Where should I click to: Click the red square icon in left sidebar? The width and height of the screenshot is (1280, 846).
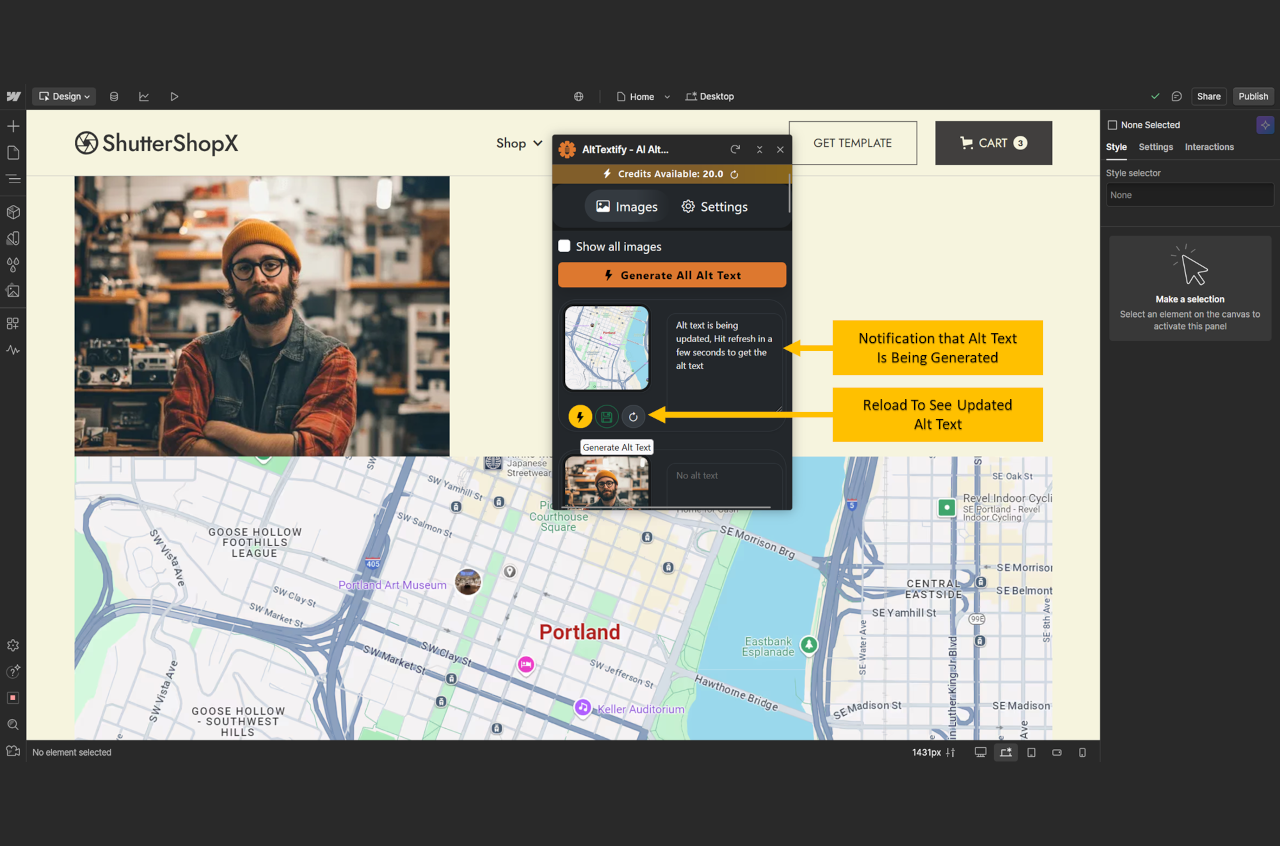[x=13, y=698]
